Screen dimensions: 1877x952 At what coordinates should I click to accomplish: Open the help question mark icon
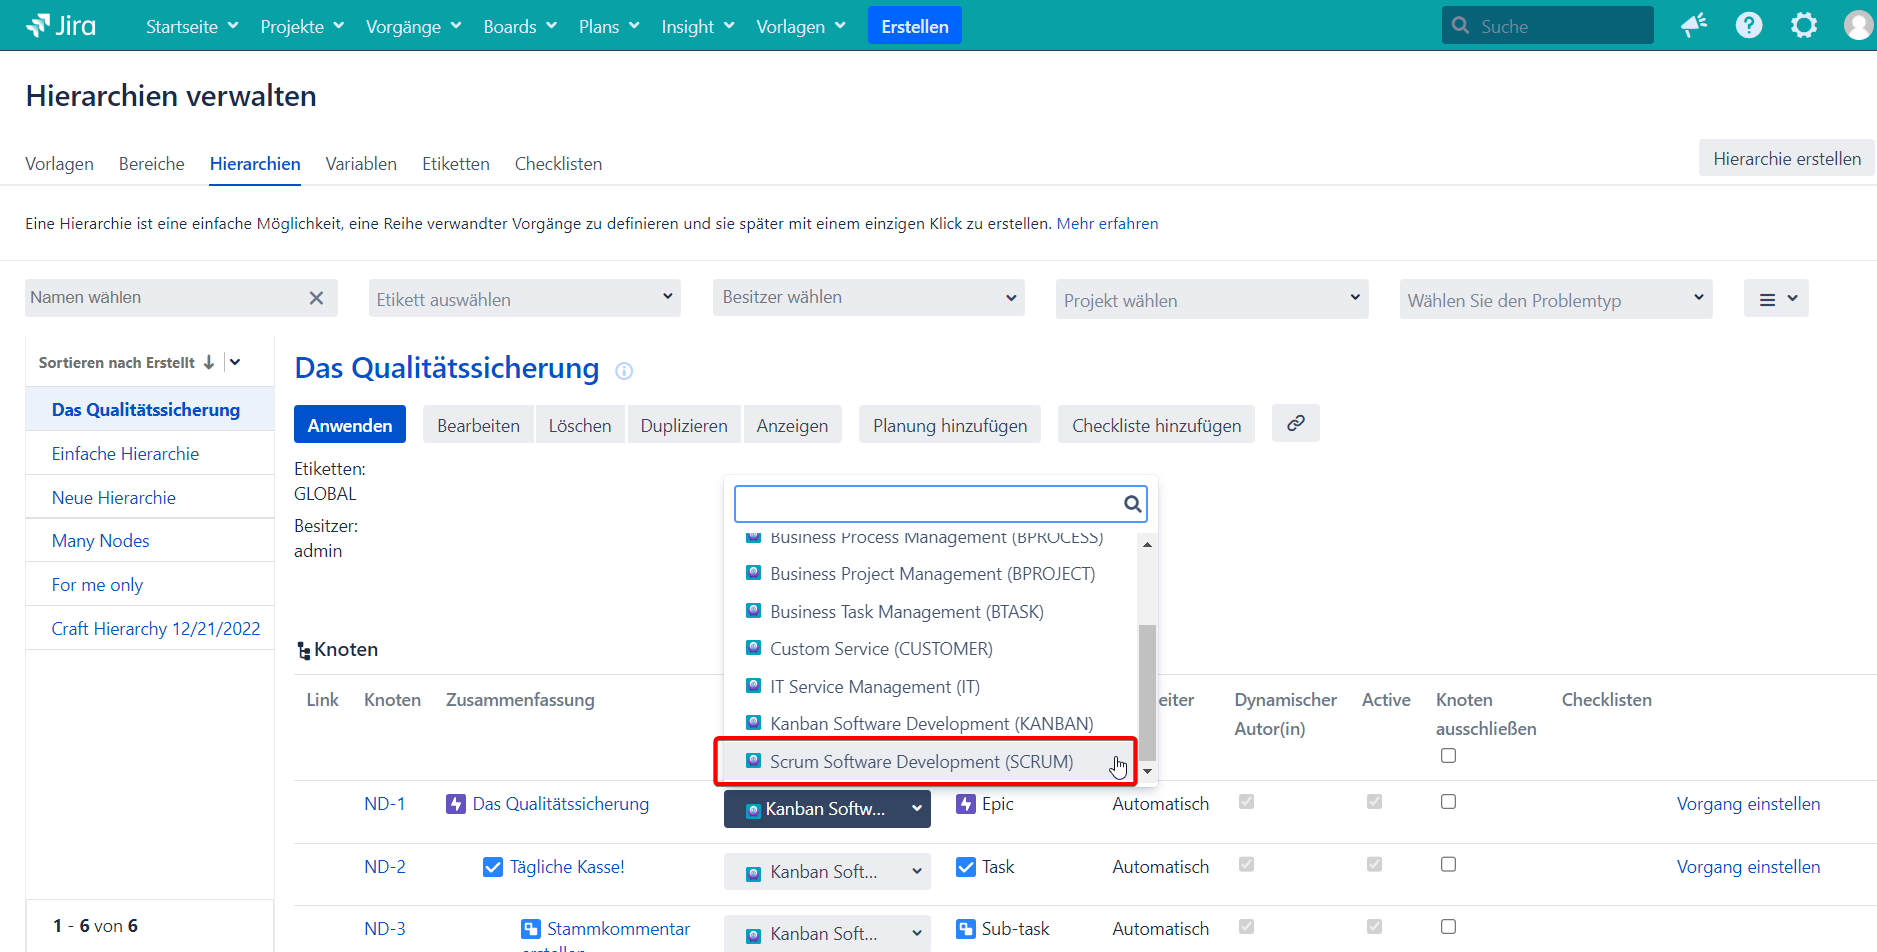tap(1748, 26)
